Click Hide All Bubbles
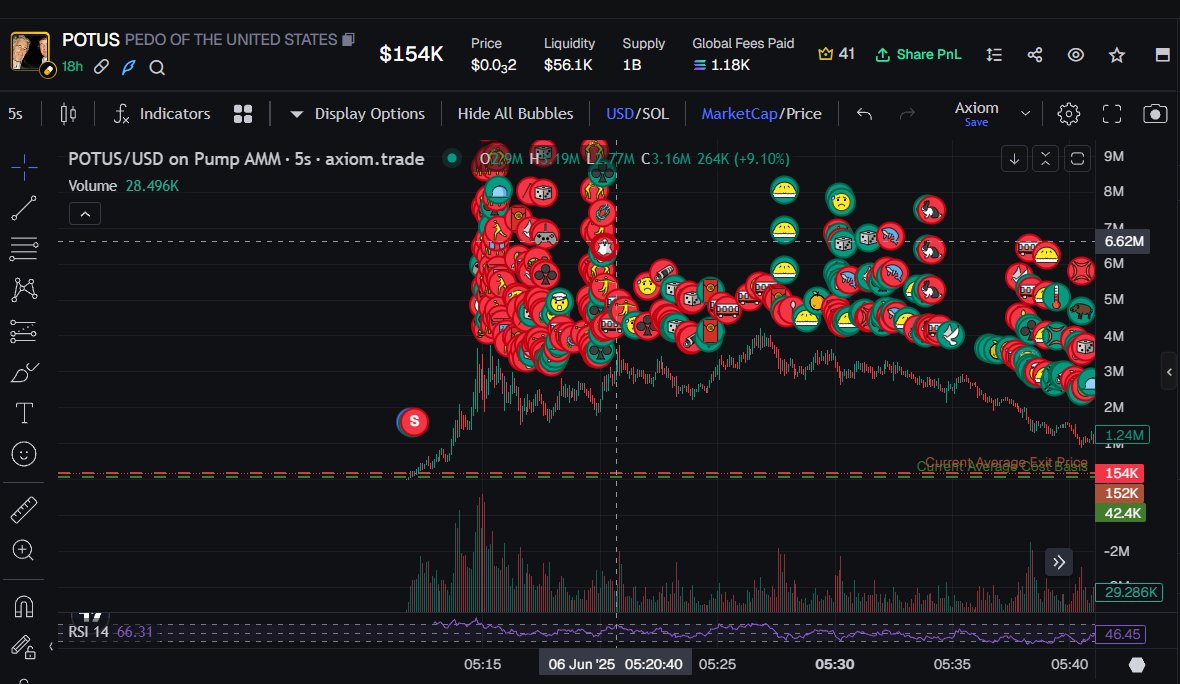This screenshot has width=1180, height=684. tap(515, 114)
